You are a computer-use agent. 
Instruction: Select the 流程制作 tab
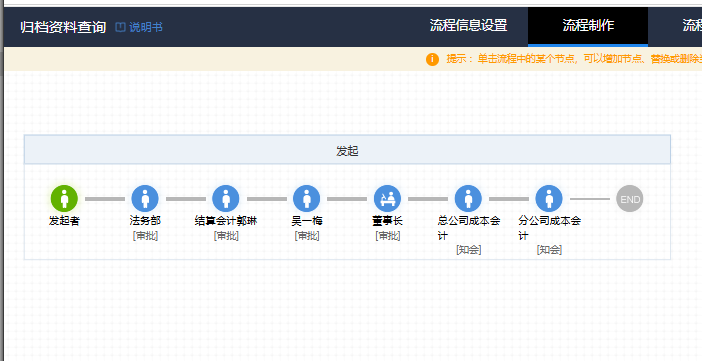588,26
